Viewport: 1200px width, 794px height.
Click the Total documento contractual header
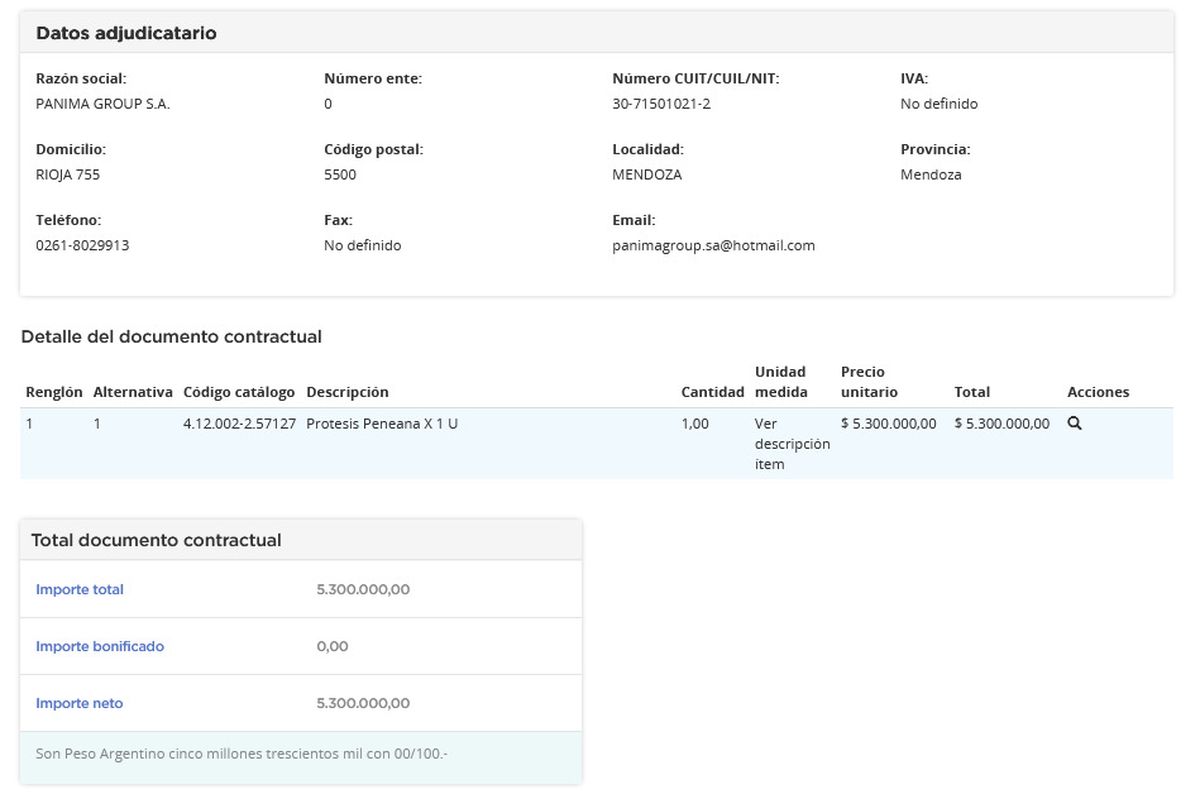[156, 540]
